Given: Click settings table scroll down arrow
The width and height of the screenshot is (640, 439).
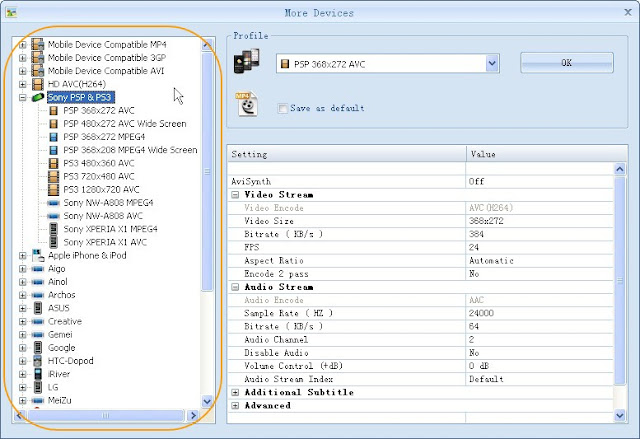Looking at the screenshot, I should pyautogui.click(x=620, y=416).
